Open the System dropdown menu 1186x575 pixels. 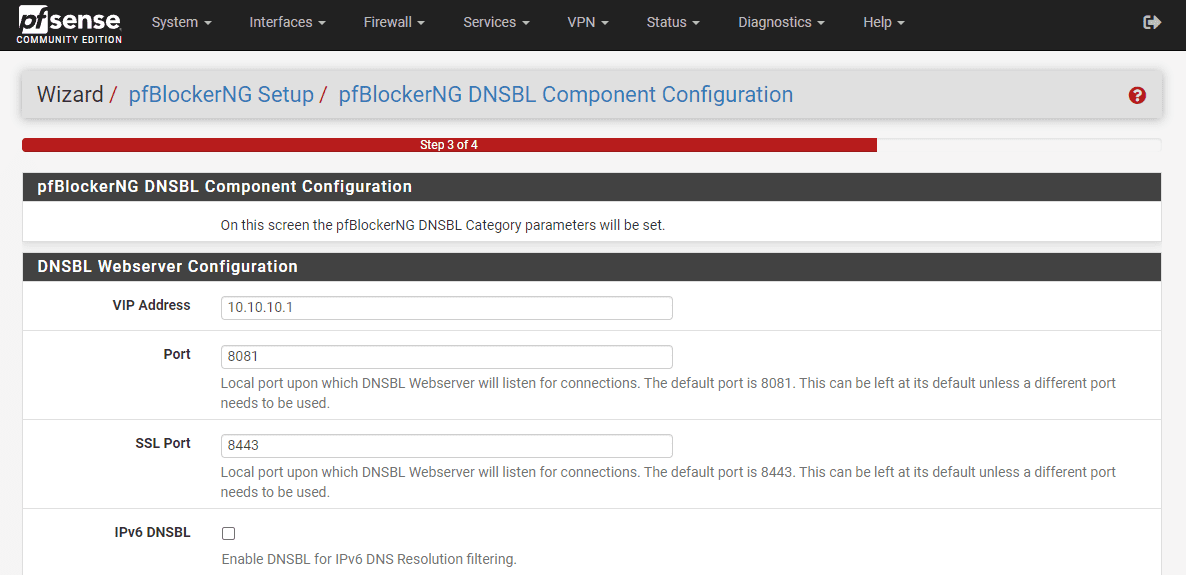181,22
